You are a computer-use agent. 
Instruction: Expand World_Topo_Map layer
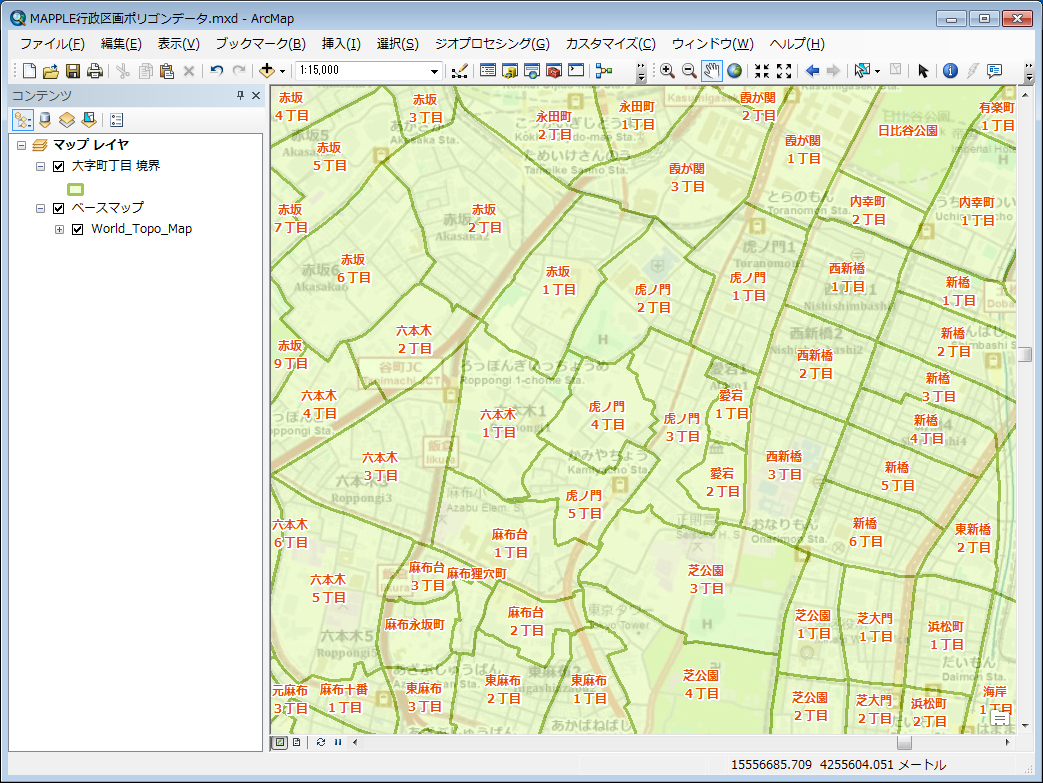pyautogui.click(x=59, y=230)
